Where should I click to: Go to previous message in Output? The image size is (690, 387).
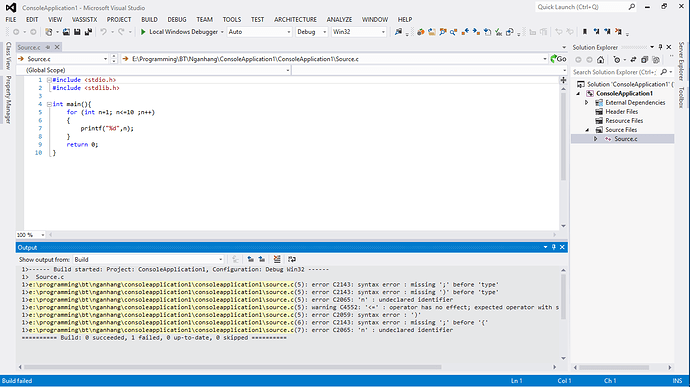coord(250,259)
